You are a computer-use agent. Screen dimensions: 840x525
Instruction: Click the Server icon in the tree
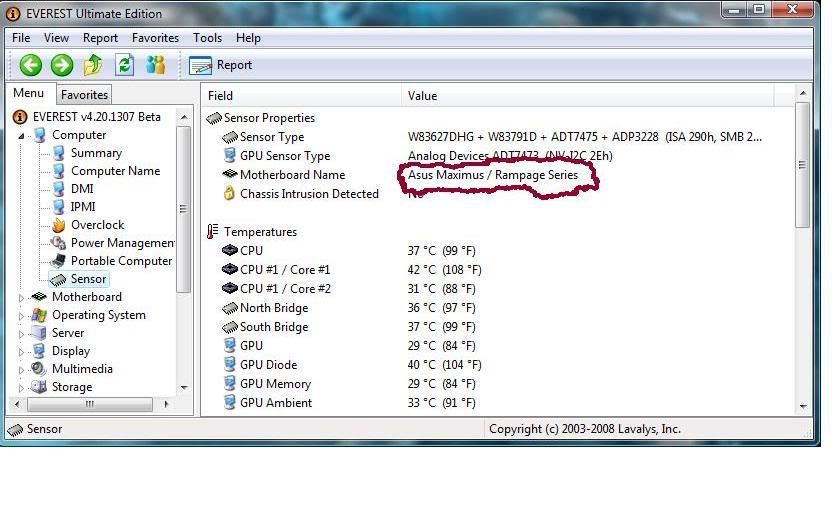39,333
